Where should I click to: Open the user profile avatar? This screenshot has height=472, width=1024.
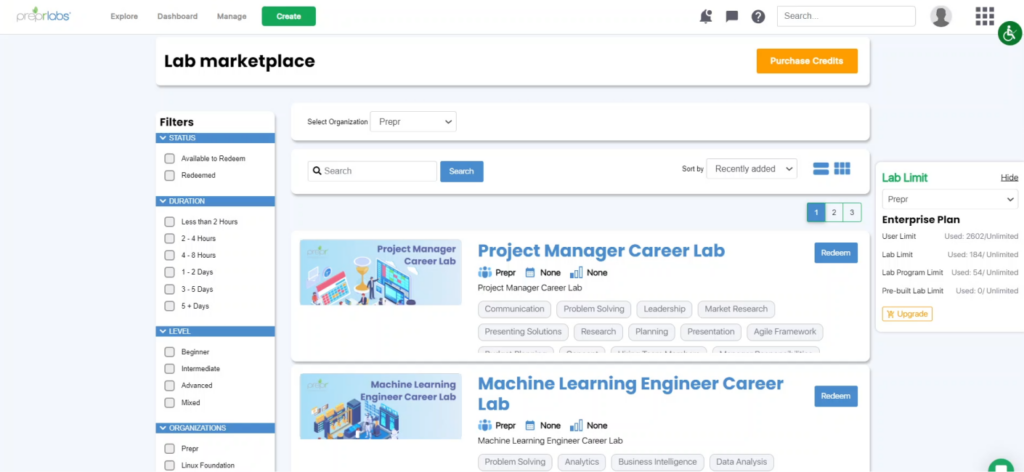[940, 16]
